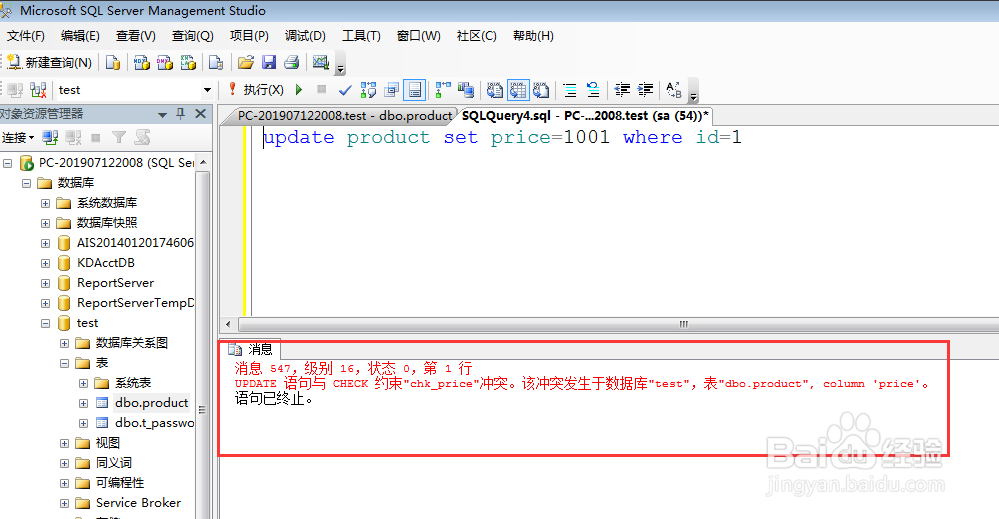This screenshot has height=519, width=999.
Task: Toggle the IntelliSense enabled icon
Action: (x=415, y=90)
